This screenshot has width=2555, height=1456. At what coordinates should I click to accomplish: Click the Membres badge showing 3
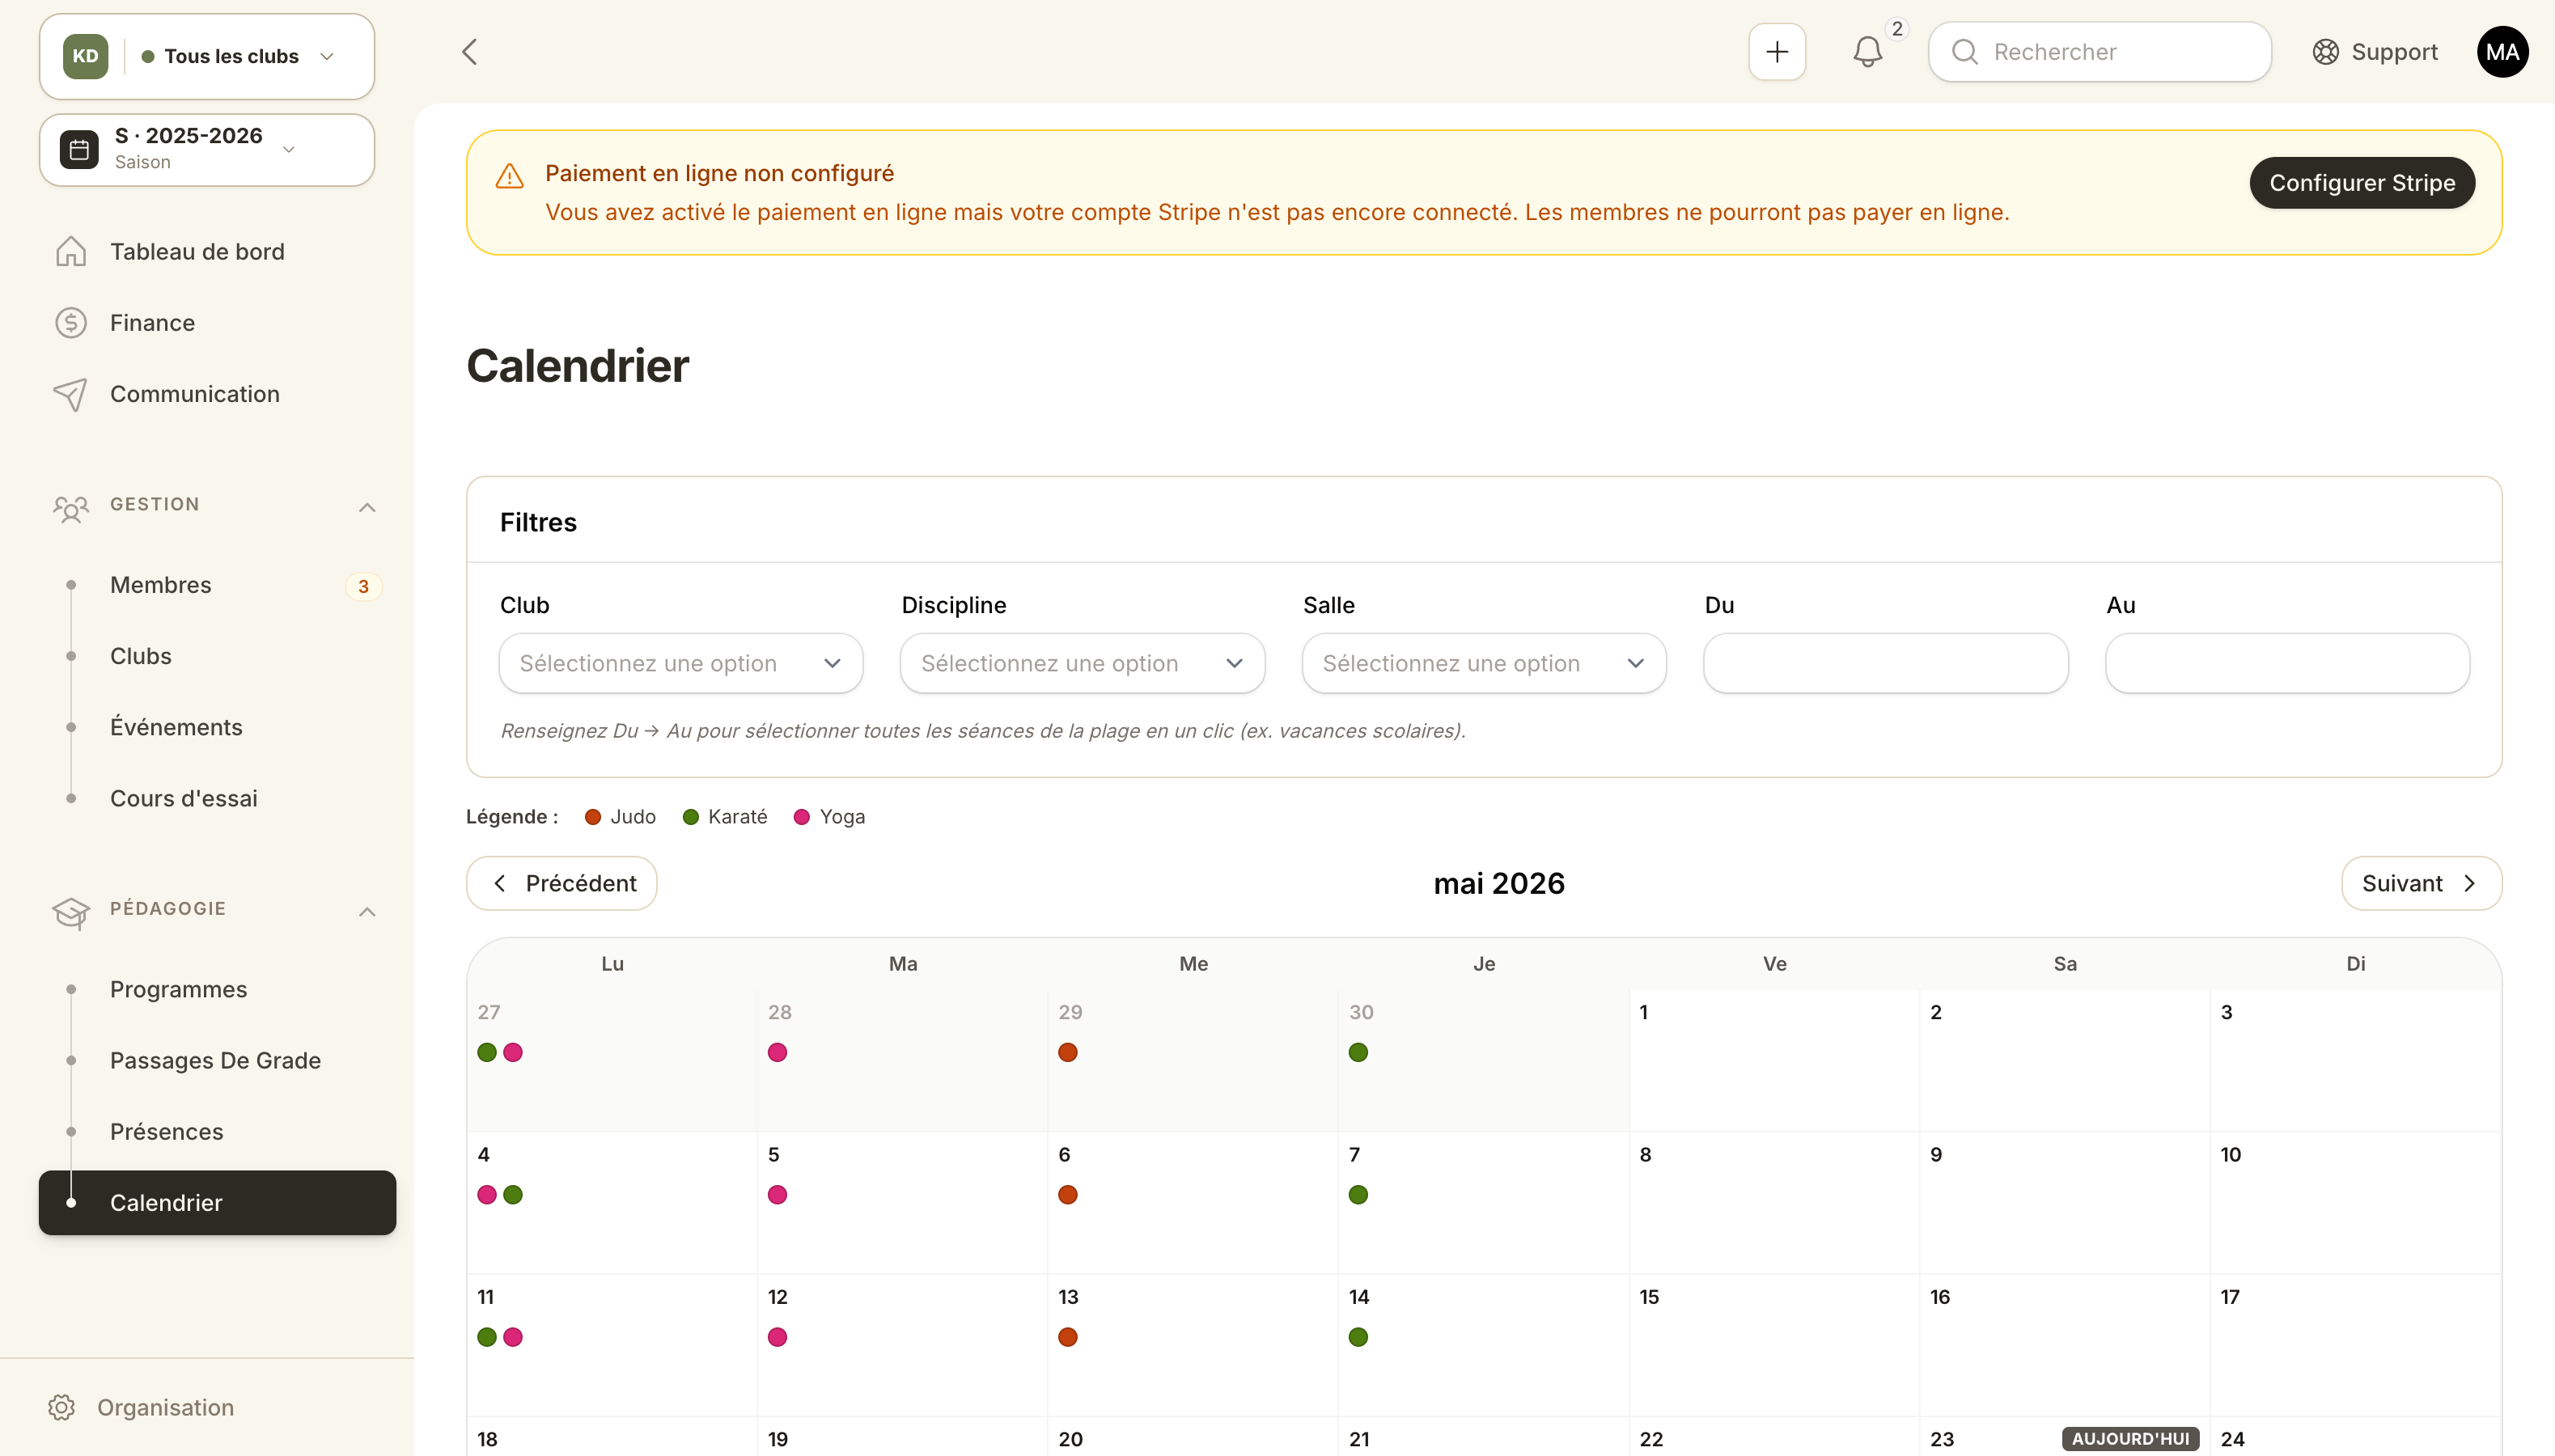[x=364, y=586]
